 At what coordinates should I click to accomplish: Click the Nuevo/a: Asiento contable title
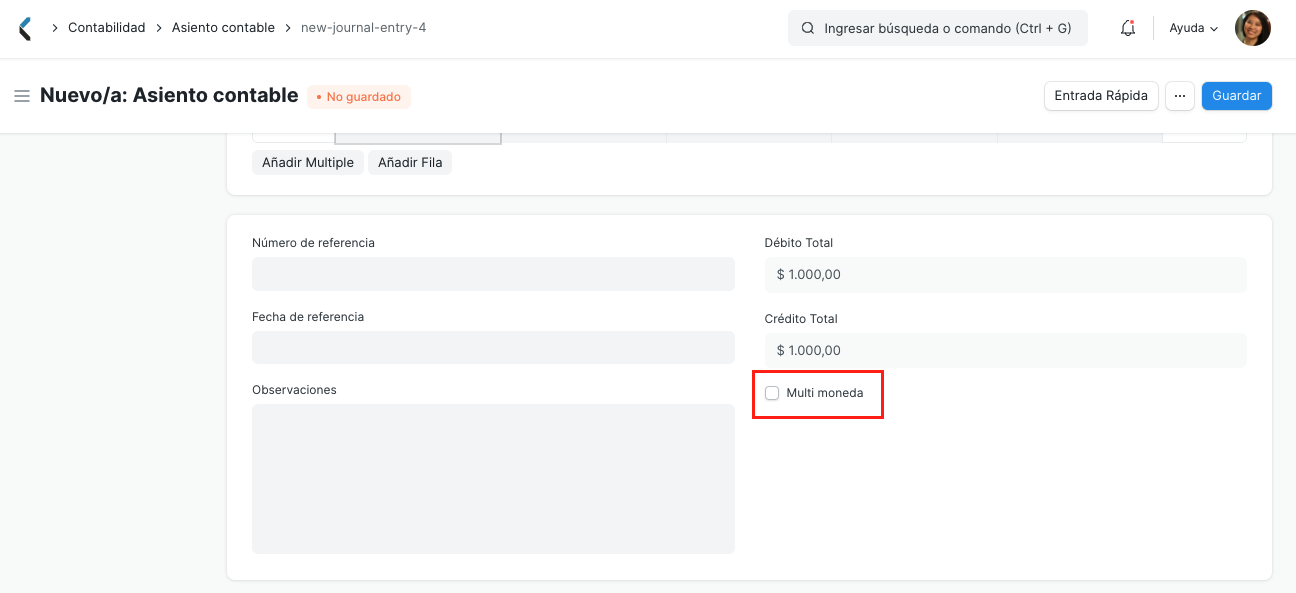click(x=169, y=96)
